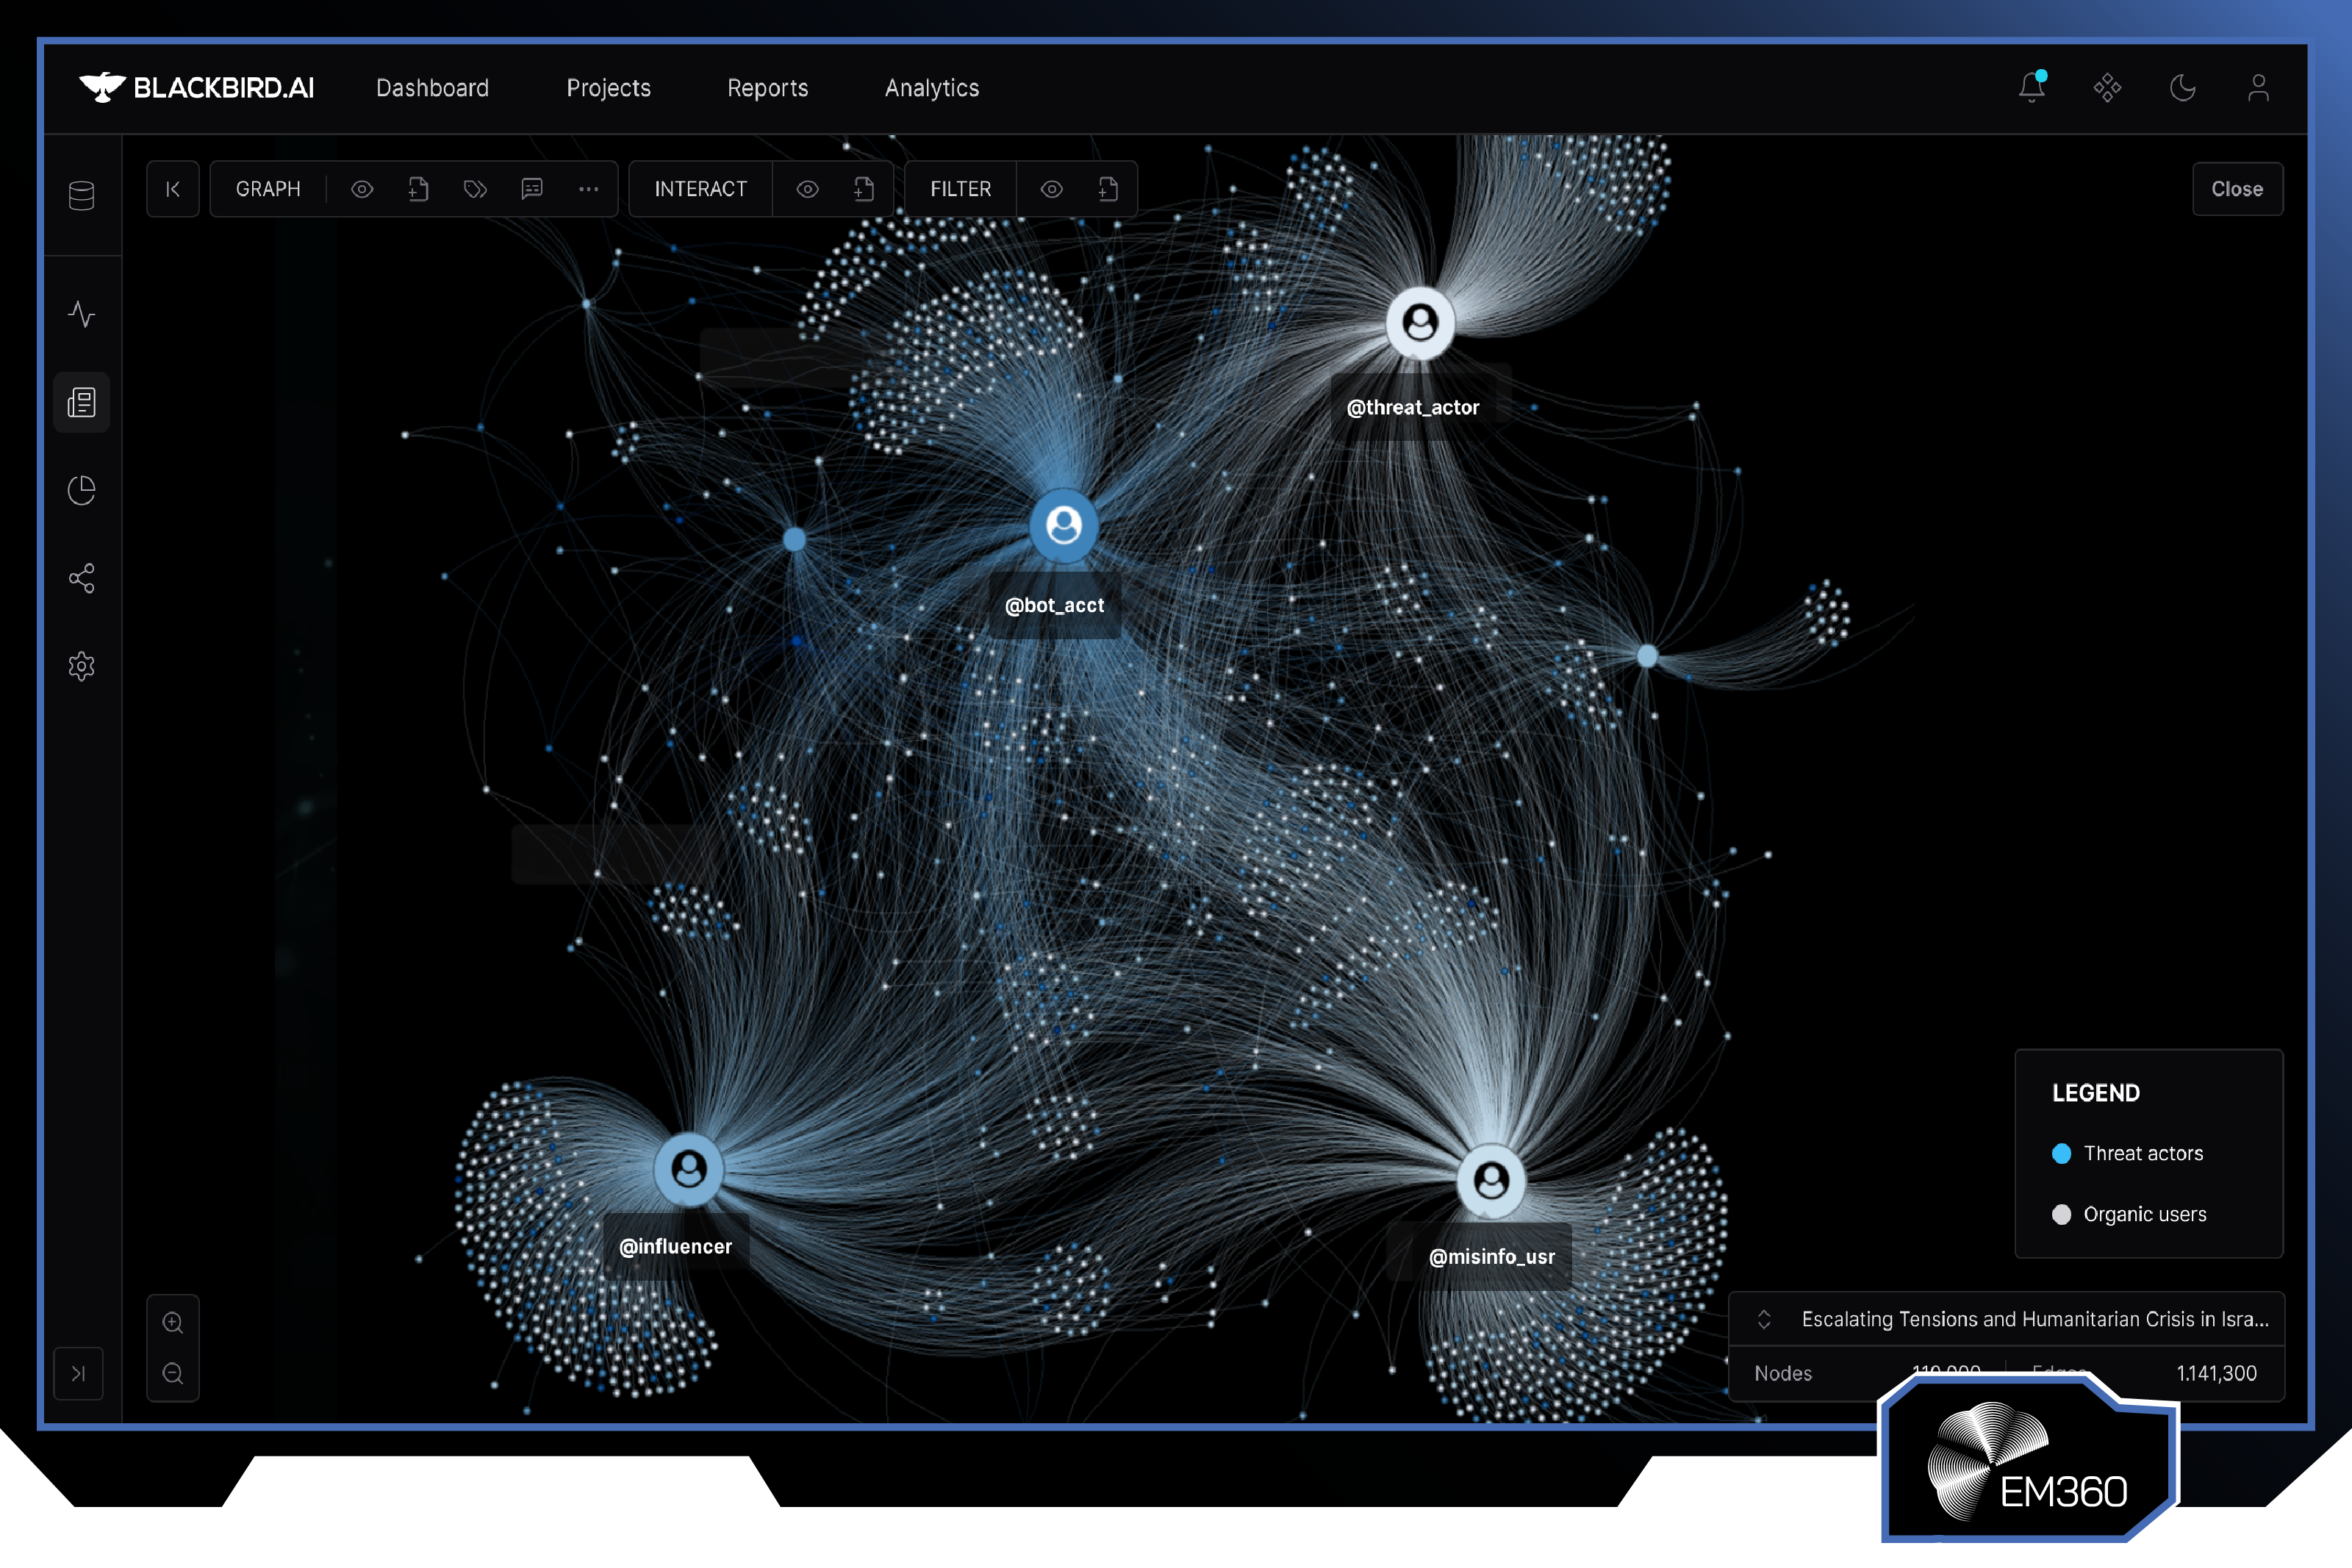Zoom out of the graph

pos(173,1373)
